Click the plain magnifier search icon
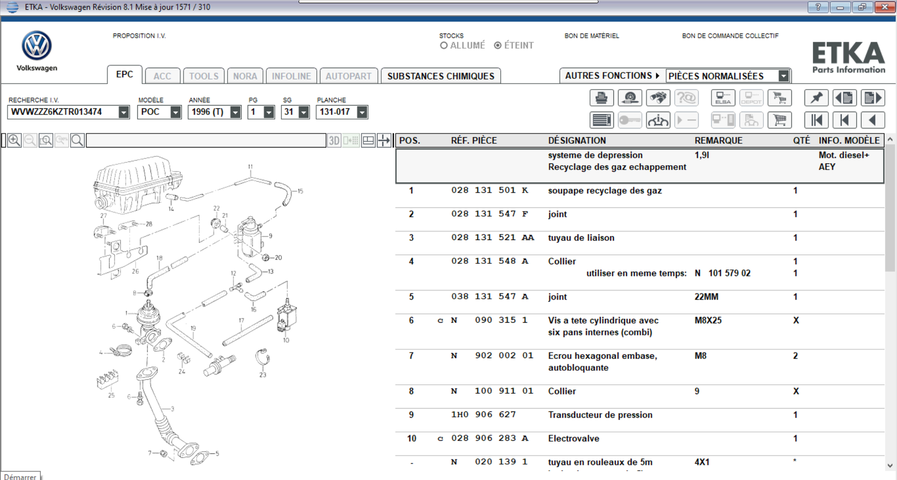The width and height of the screenshot is (897, 480). (x=77, y=140)
